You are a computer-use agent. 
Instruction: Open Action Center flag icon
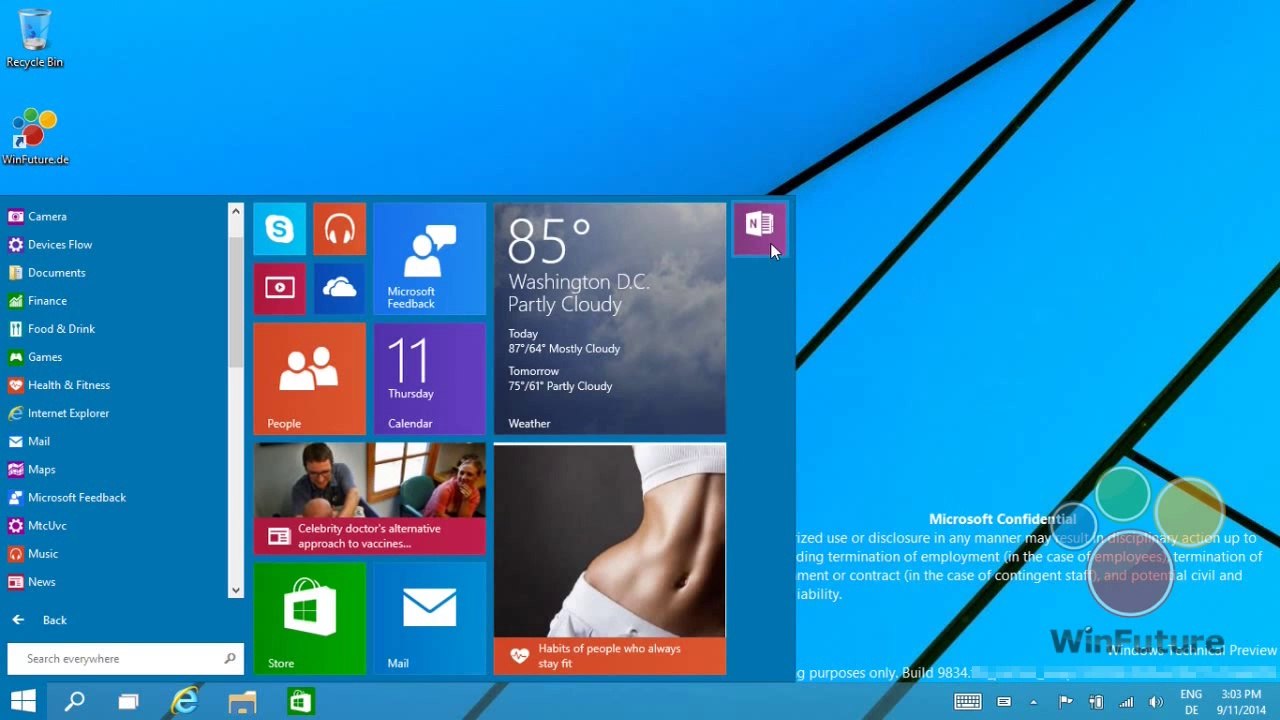click(x=1065, y=702)
